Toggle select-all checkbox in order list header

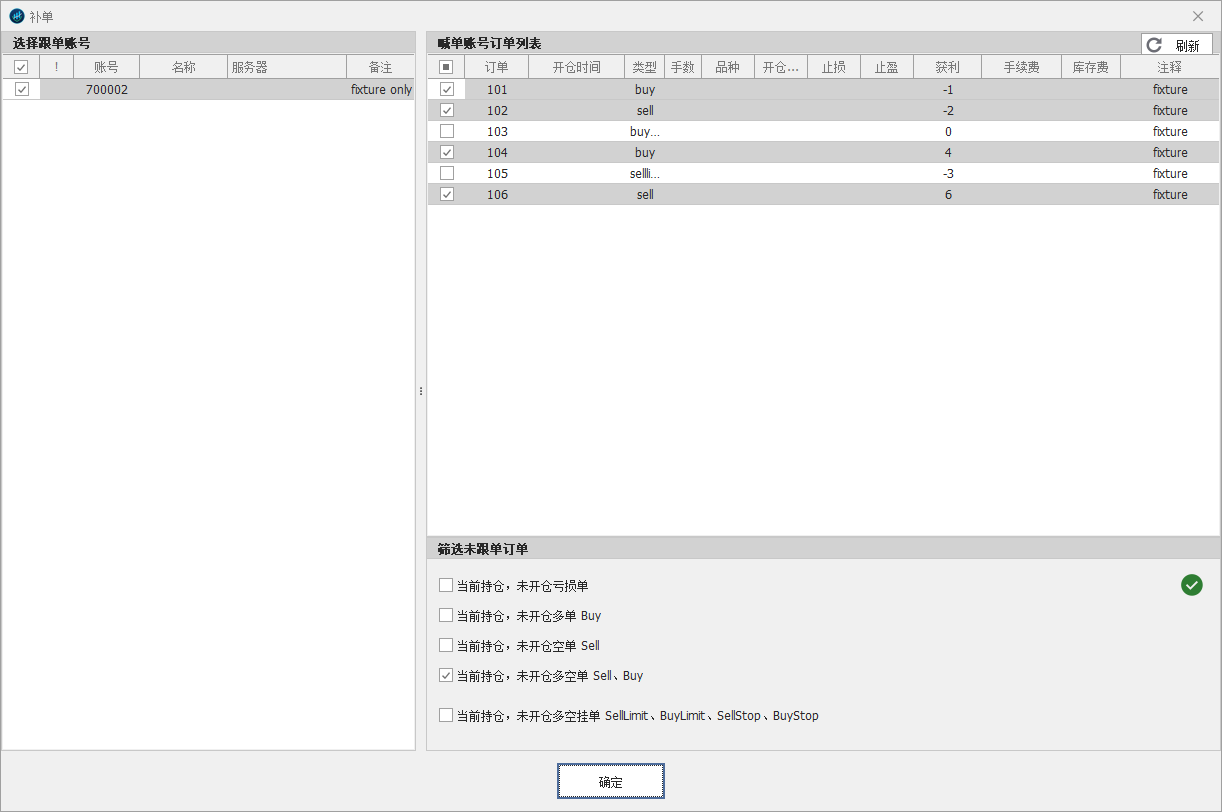coord(446,67)
